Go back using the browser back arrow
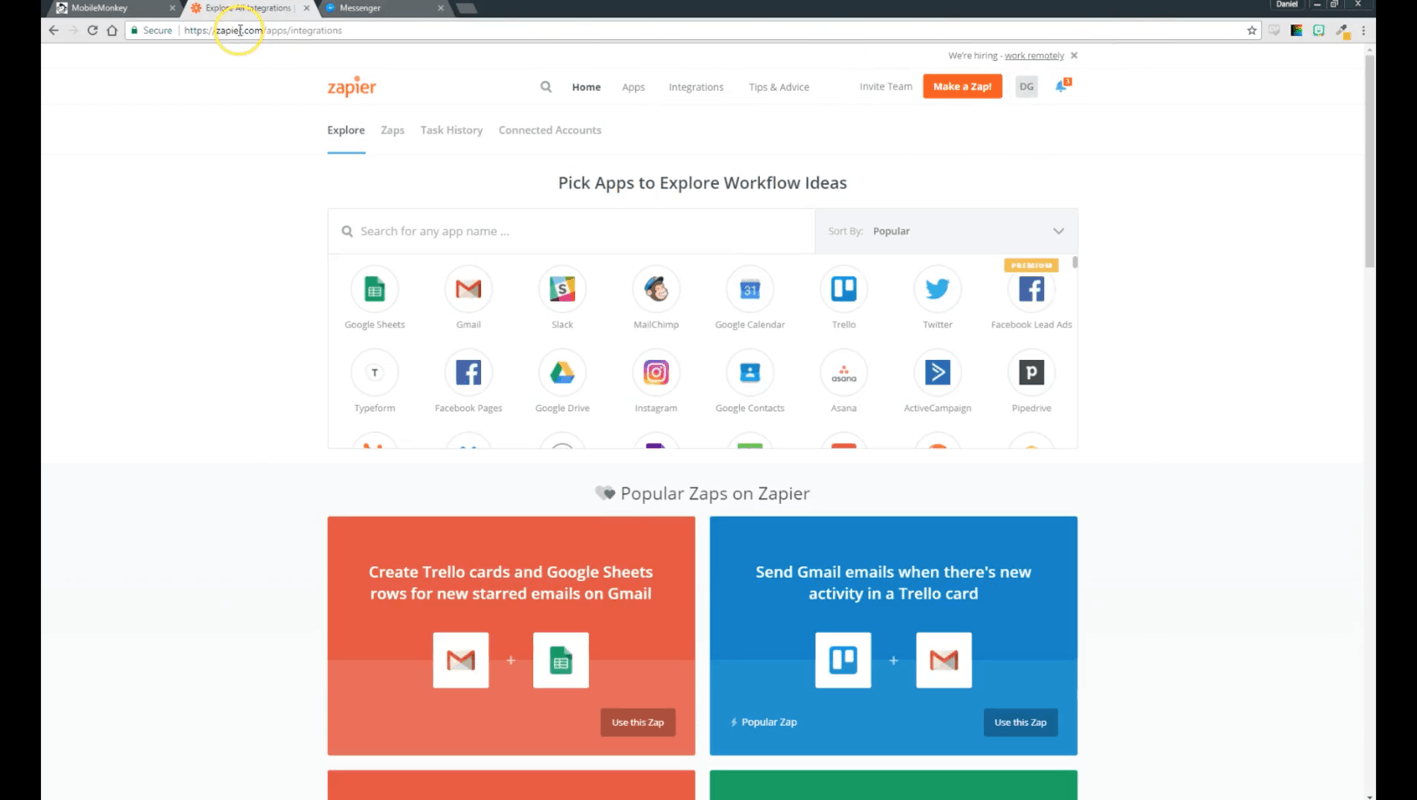1417x800 pixels. pyautogui.click(x=54, y=30)
